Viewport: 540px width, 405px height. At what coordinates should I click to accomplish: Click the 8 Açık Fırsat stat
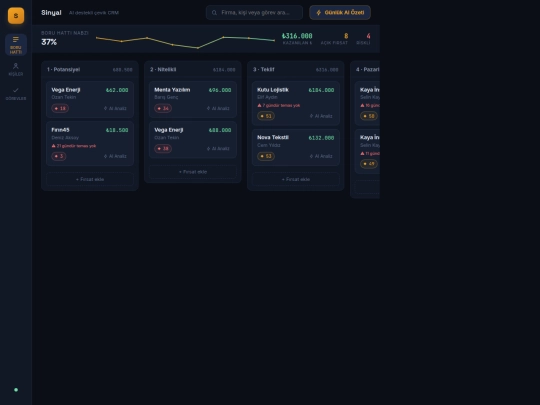[334, 39]
